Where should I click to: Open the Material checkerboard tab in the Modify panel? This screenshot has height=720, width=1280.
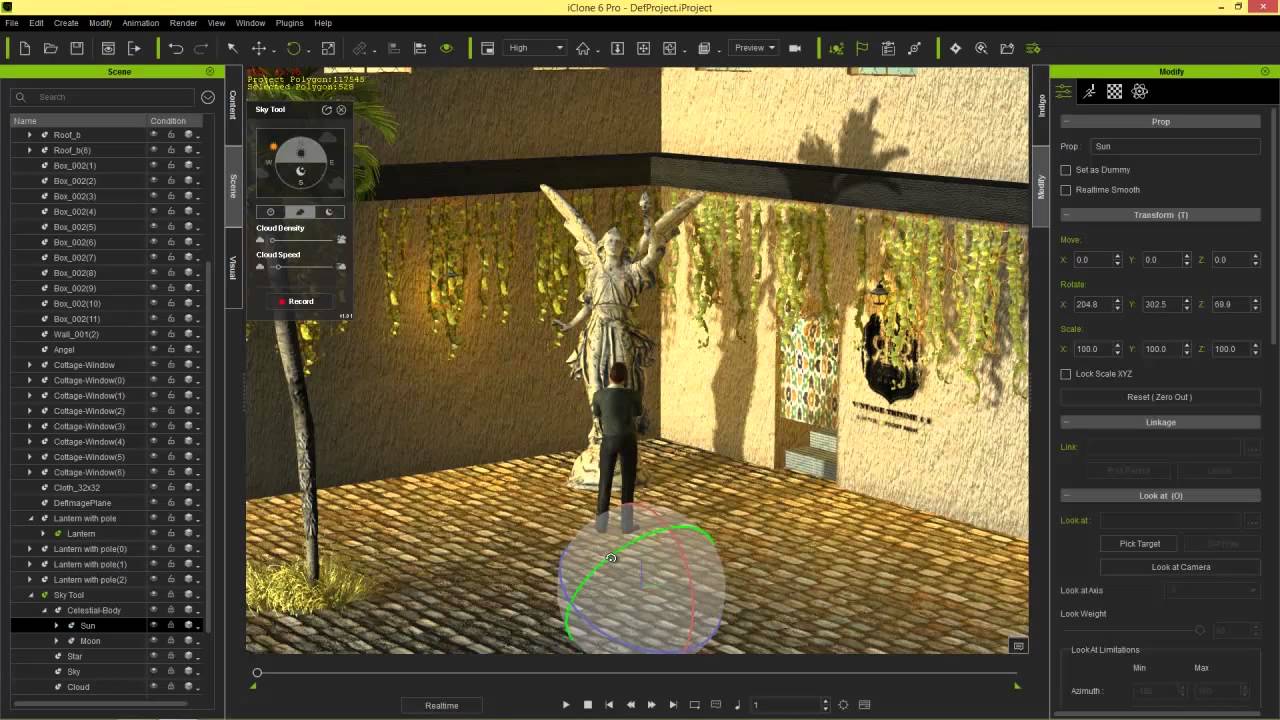pyautogui.click(x=1114, y=91)
